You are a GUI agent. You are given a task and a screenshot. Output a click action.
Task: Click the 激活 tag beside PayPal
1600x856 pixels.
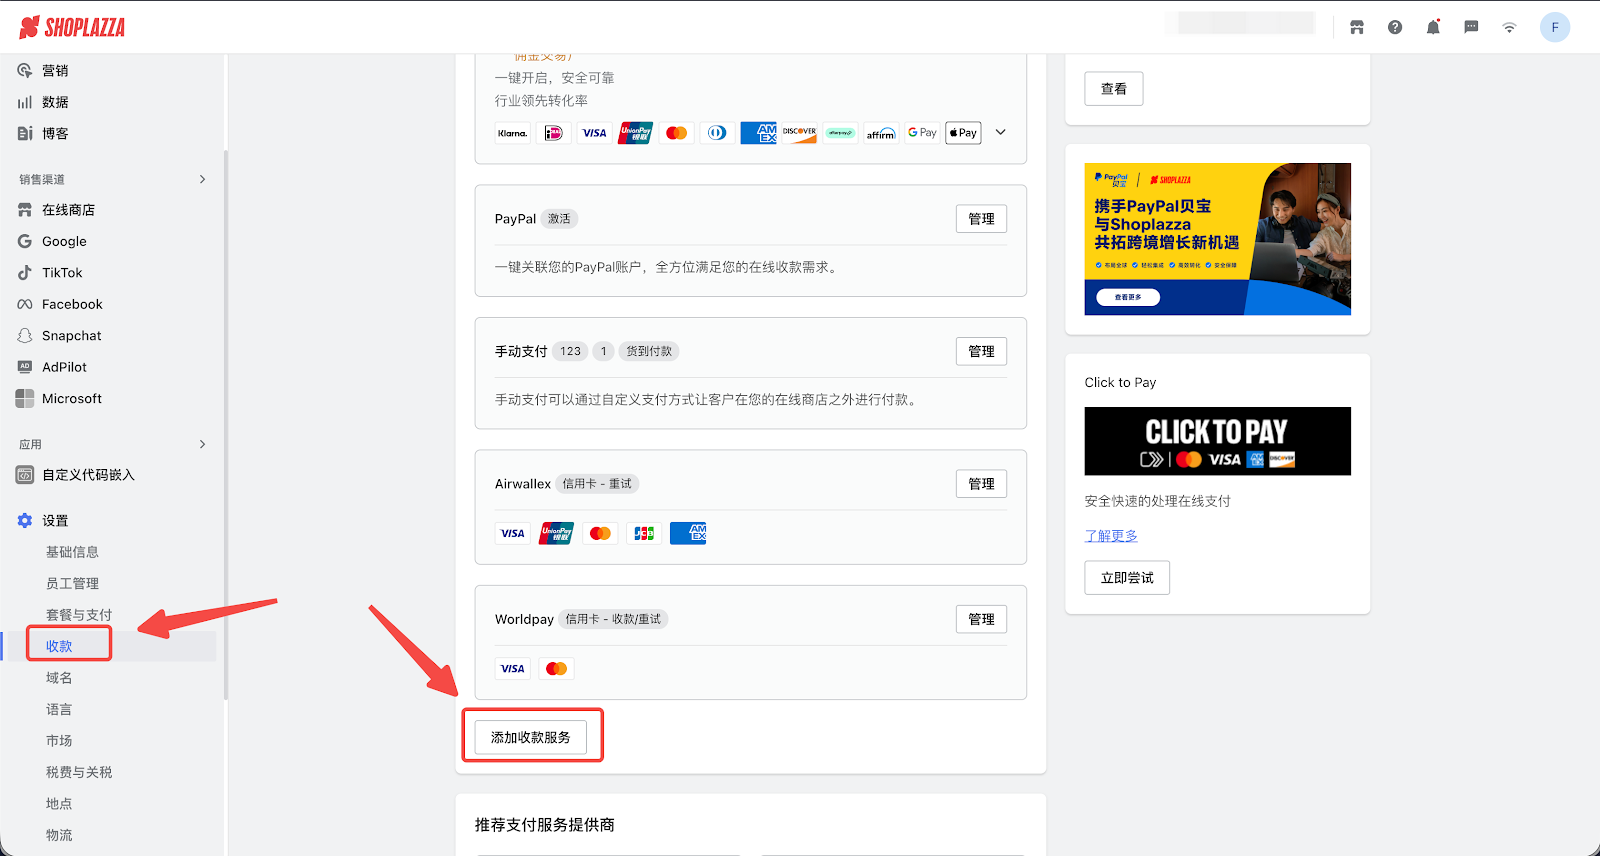pyautogui.click(x=559, y=219)
